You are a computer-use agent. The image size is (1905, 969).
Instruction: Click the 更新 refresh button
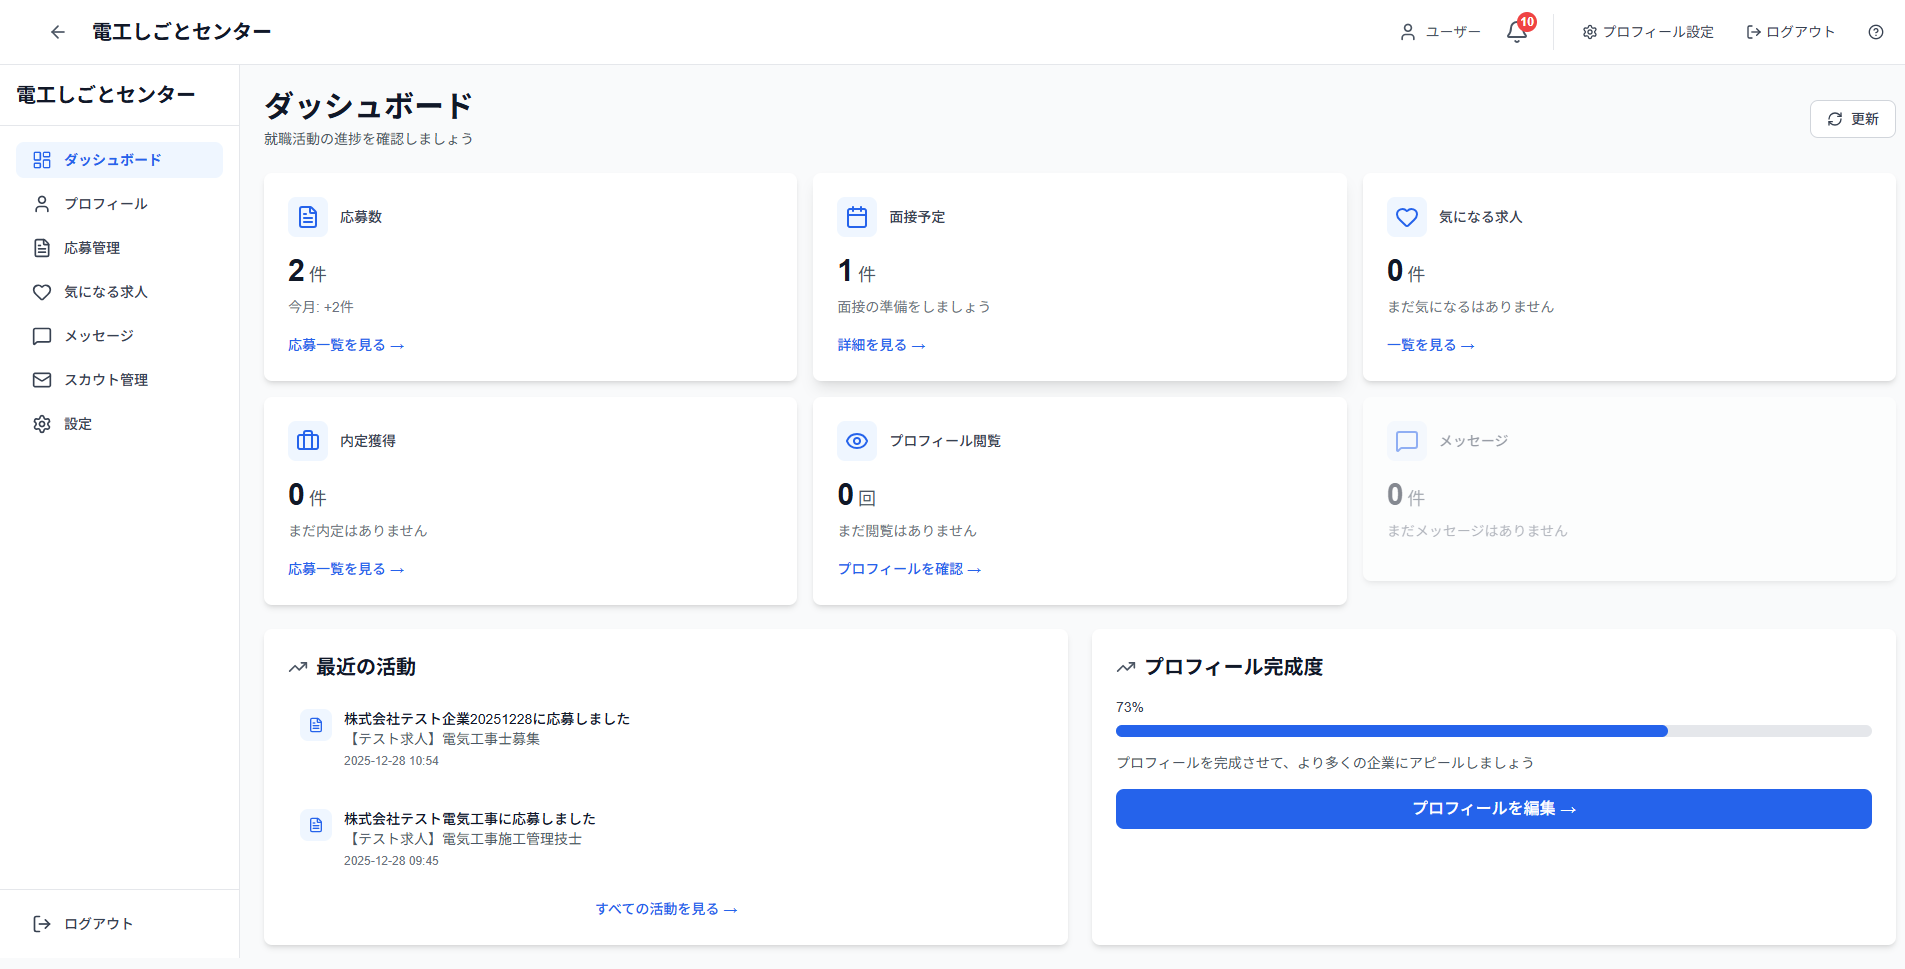[1851, 118]
